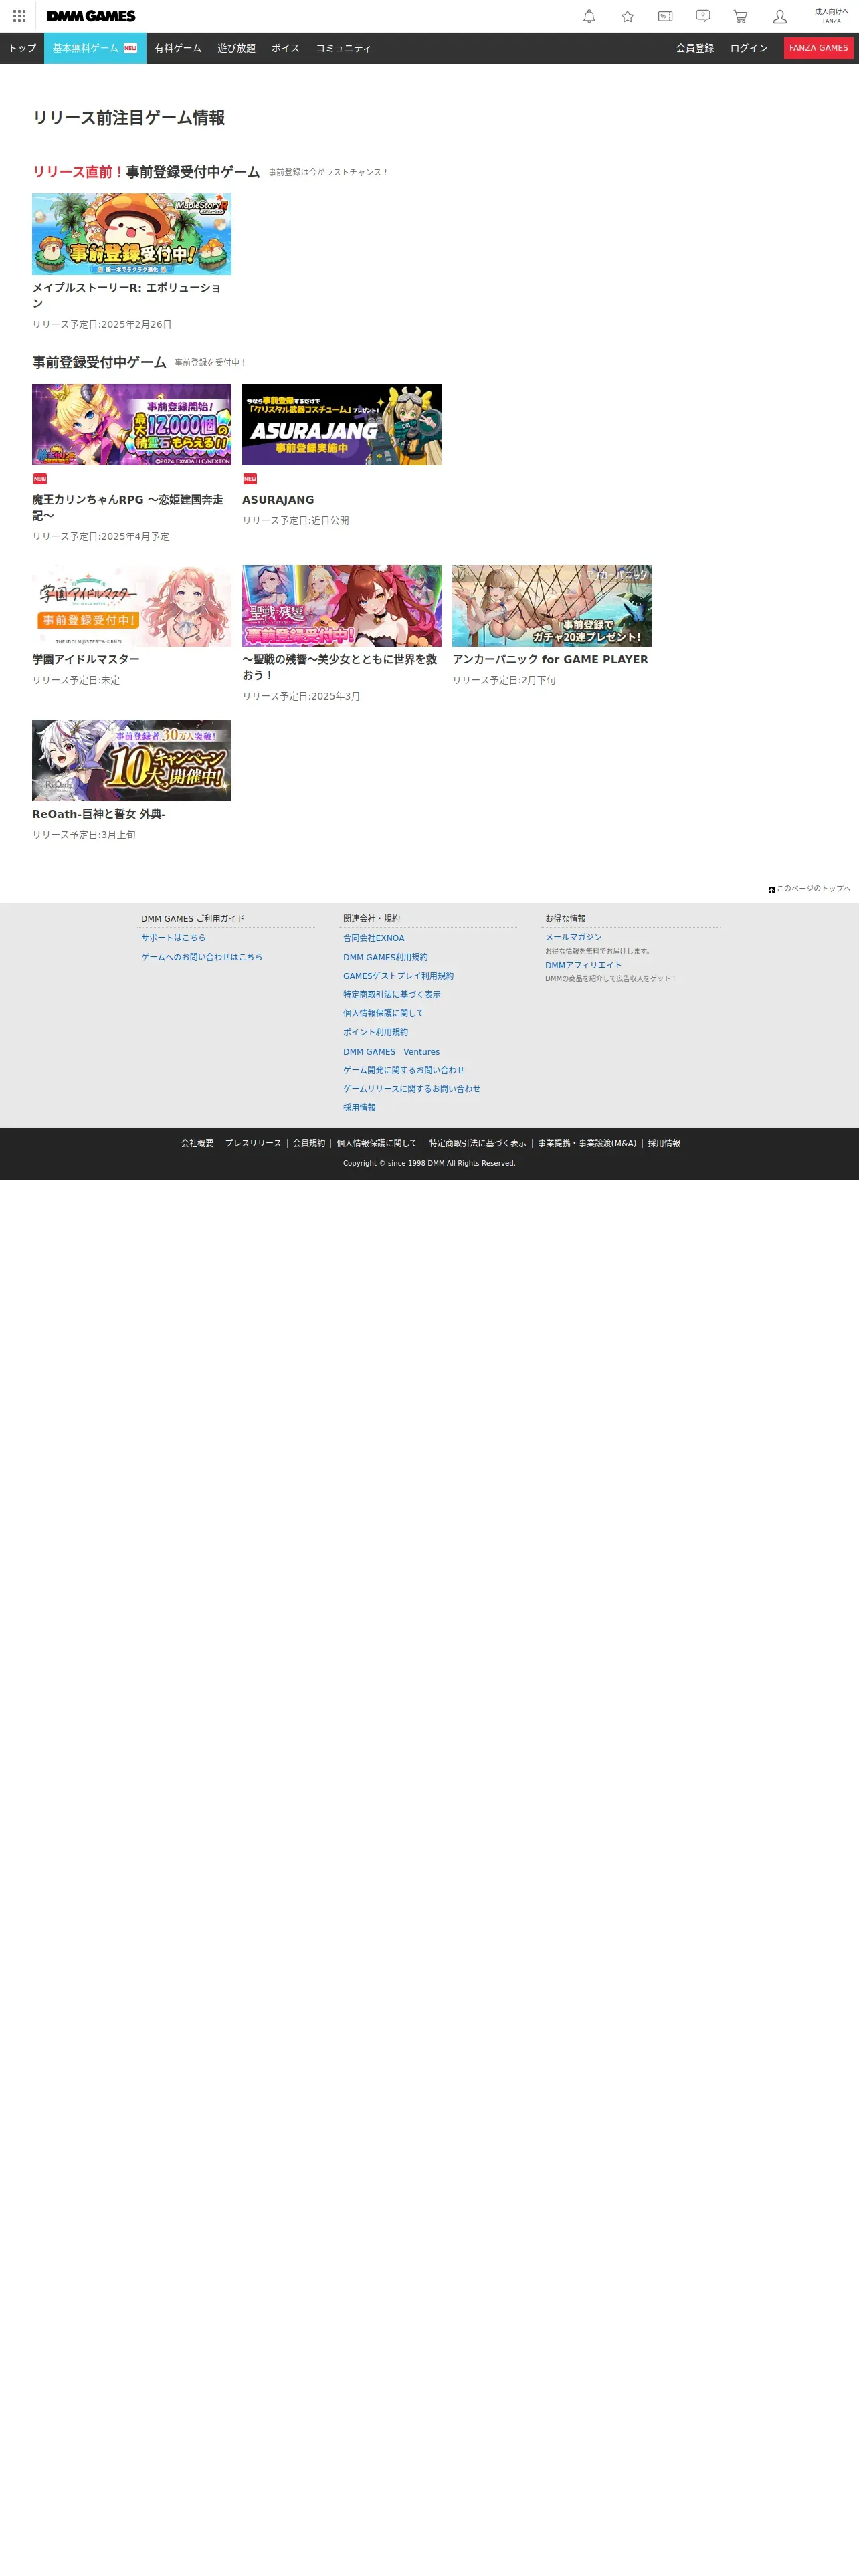The width and height of the screenshot is (859, 2576).
Task: Open 採用情報 in dark footer
Action: pos(664,1143)
